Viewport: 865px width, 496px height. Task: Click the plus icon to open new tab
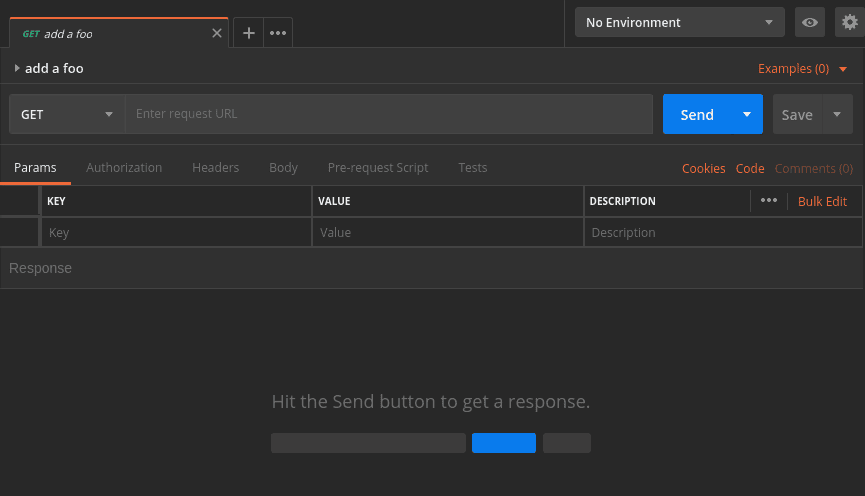[249, 33]
